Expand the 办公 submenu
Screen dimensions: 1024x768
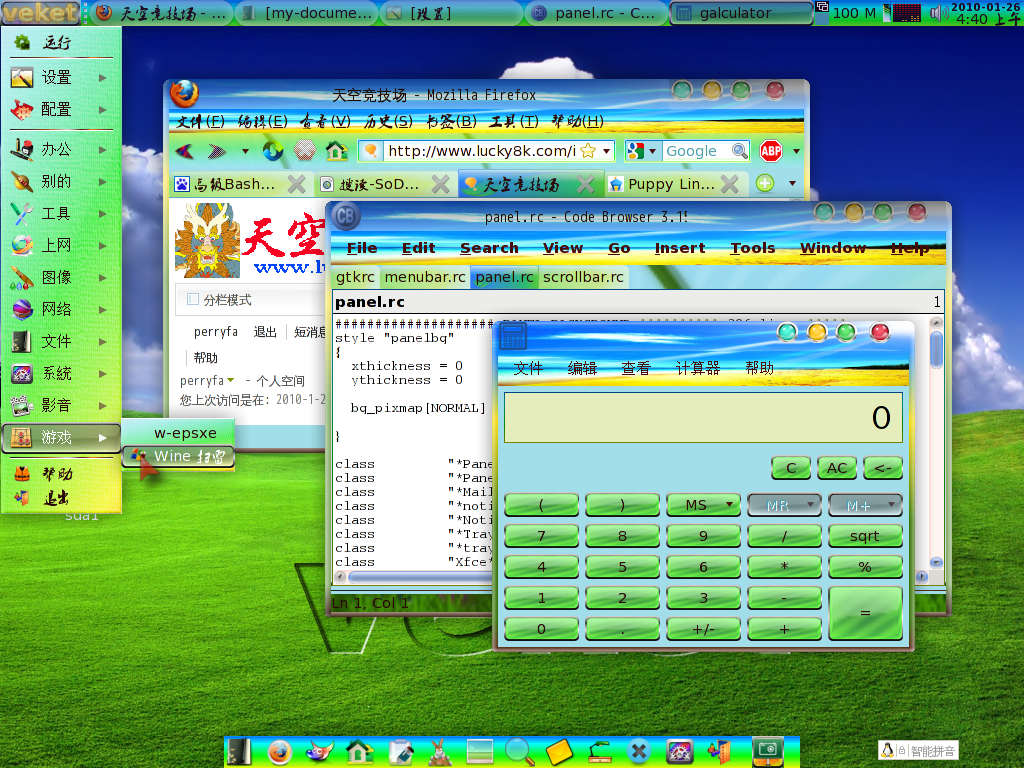[61, 149]
